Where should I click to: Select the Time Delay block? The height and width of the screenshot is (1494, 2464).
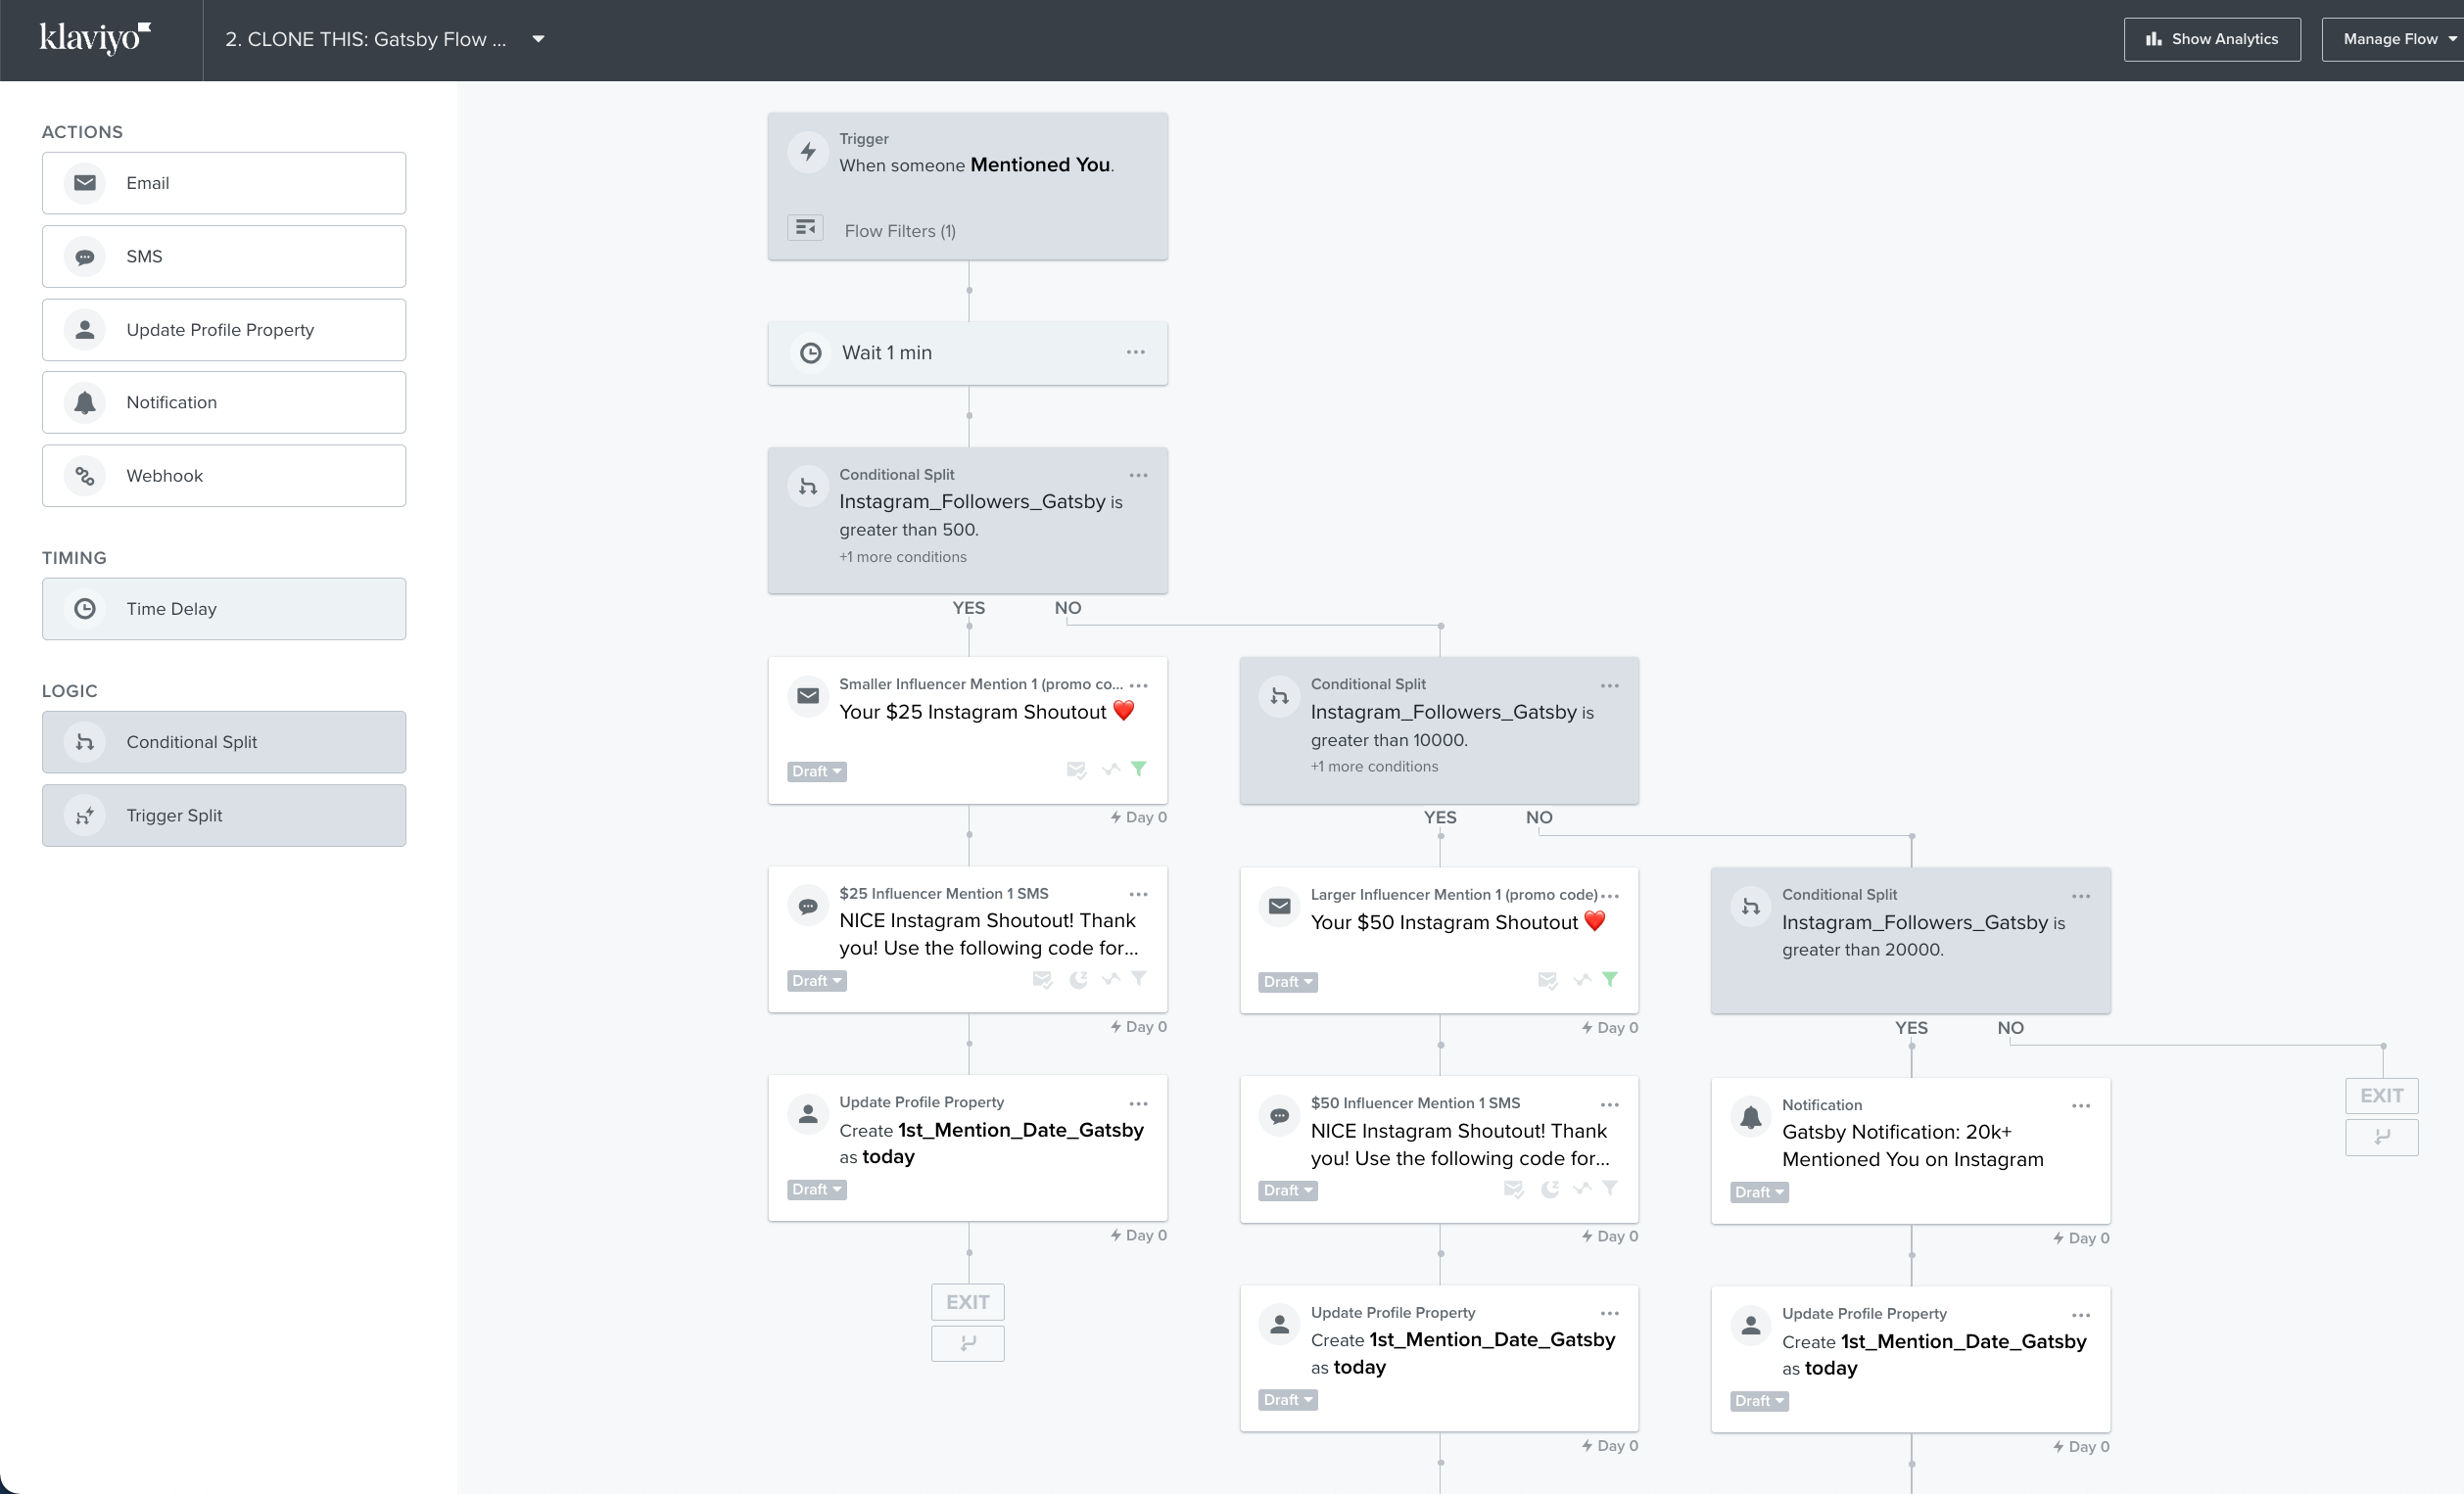pos(224,609)
